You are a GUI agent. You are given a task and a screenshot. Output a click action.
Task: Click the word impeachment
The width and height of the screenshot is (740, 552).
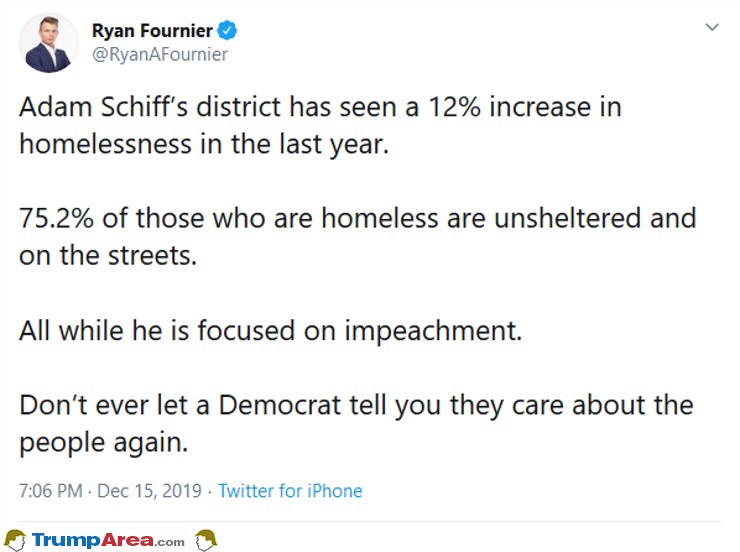[433, 331]
